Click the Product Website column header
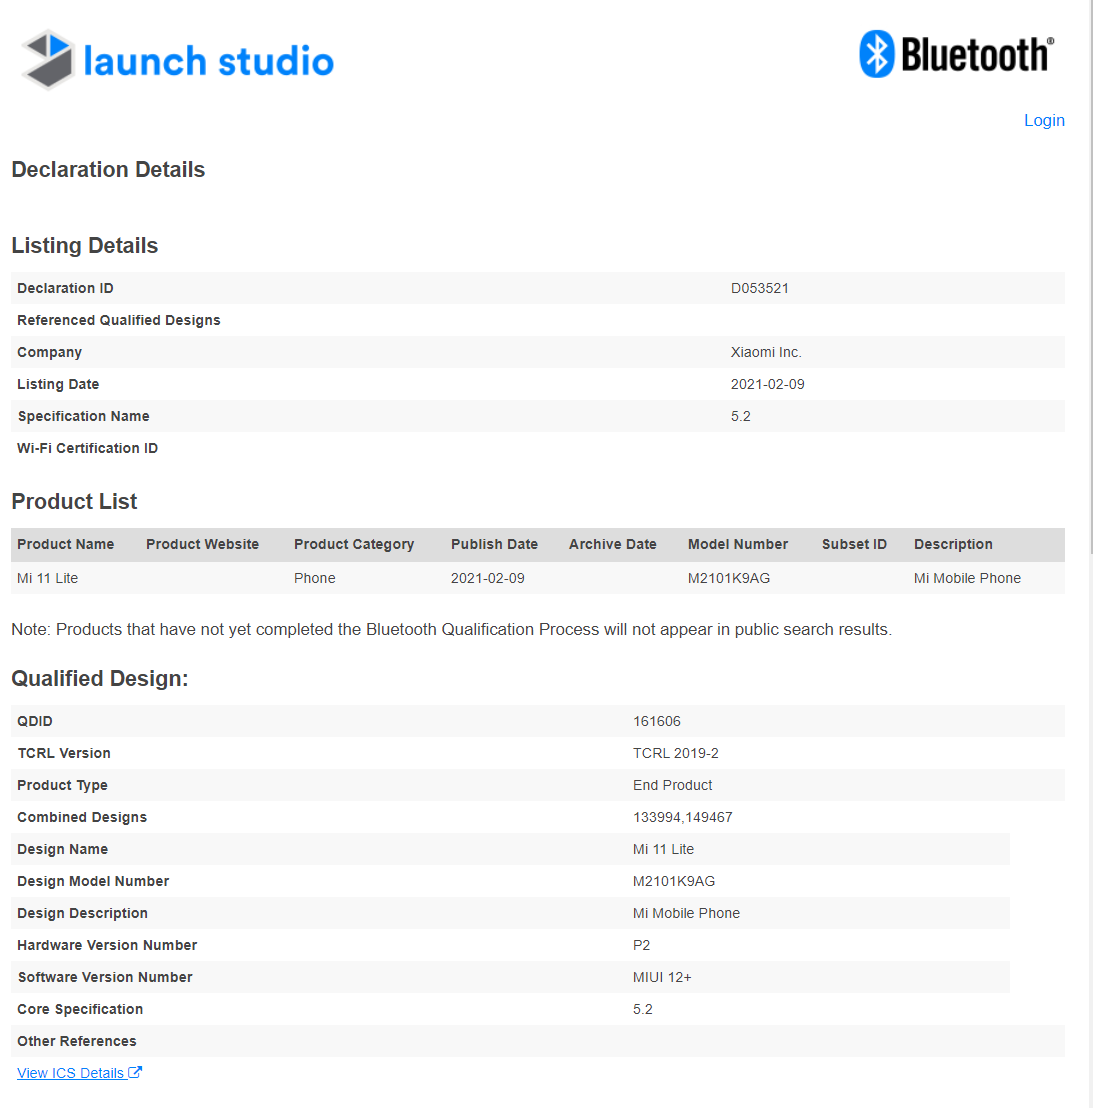 [x=203, y=544]
